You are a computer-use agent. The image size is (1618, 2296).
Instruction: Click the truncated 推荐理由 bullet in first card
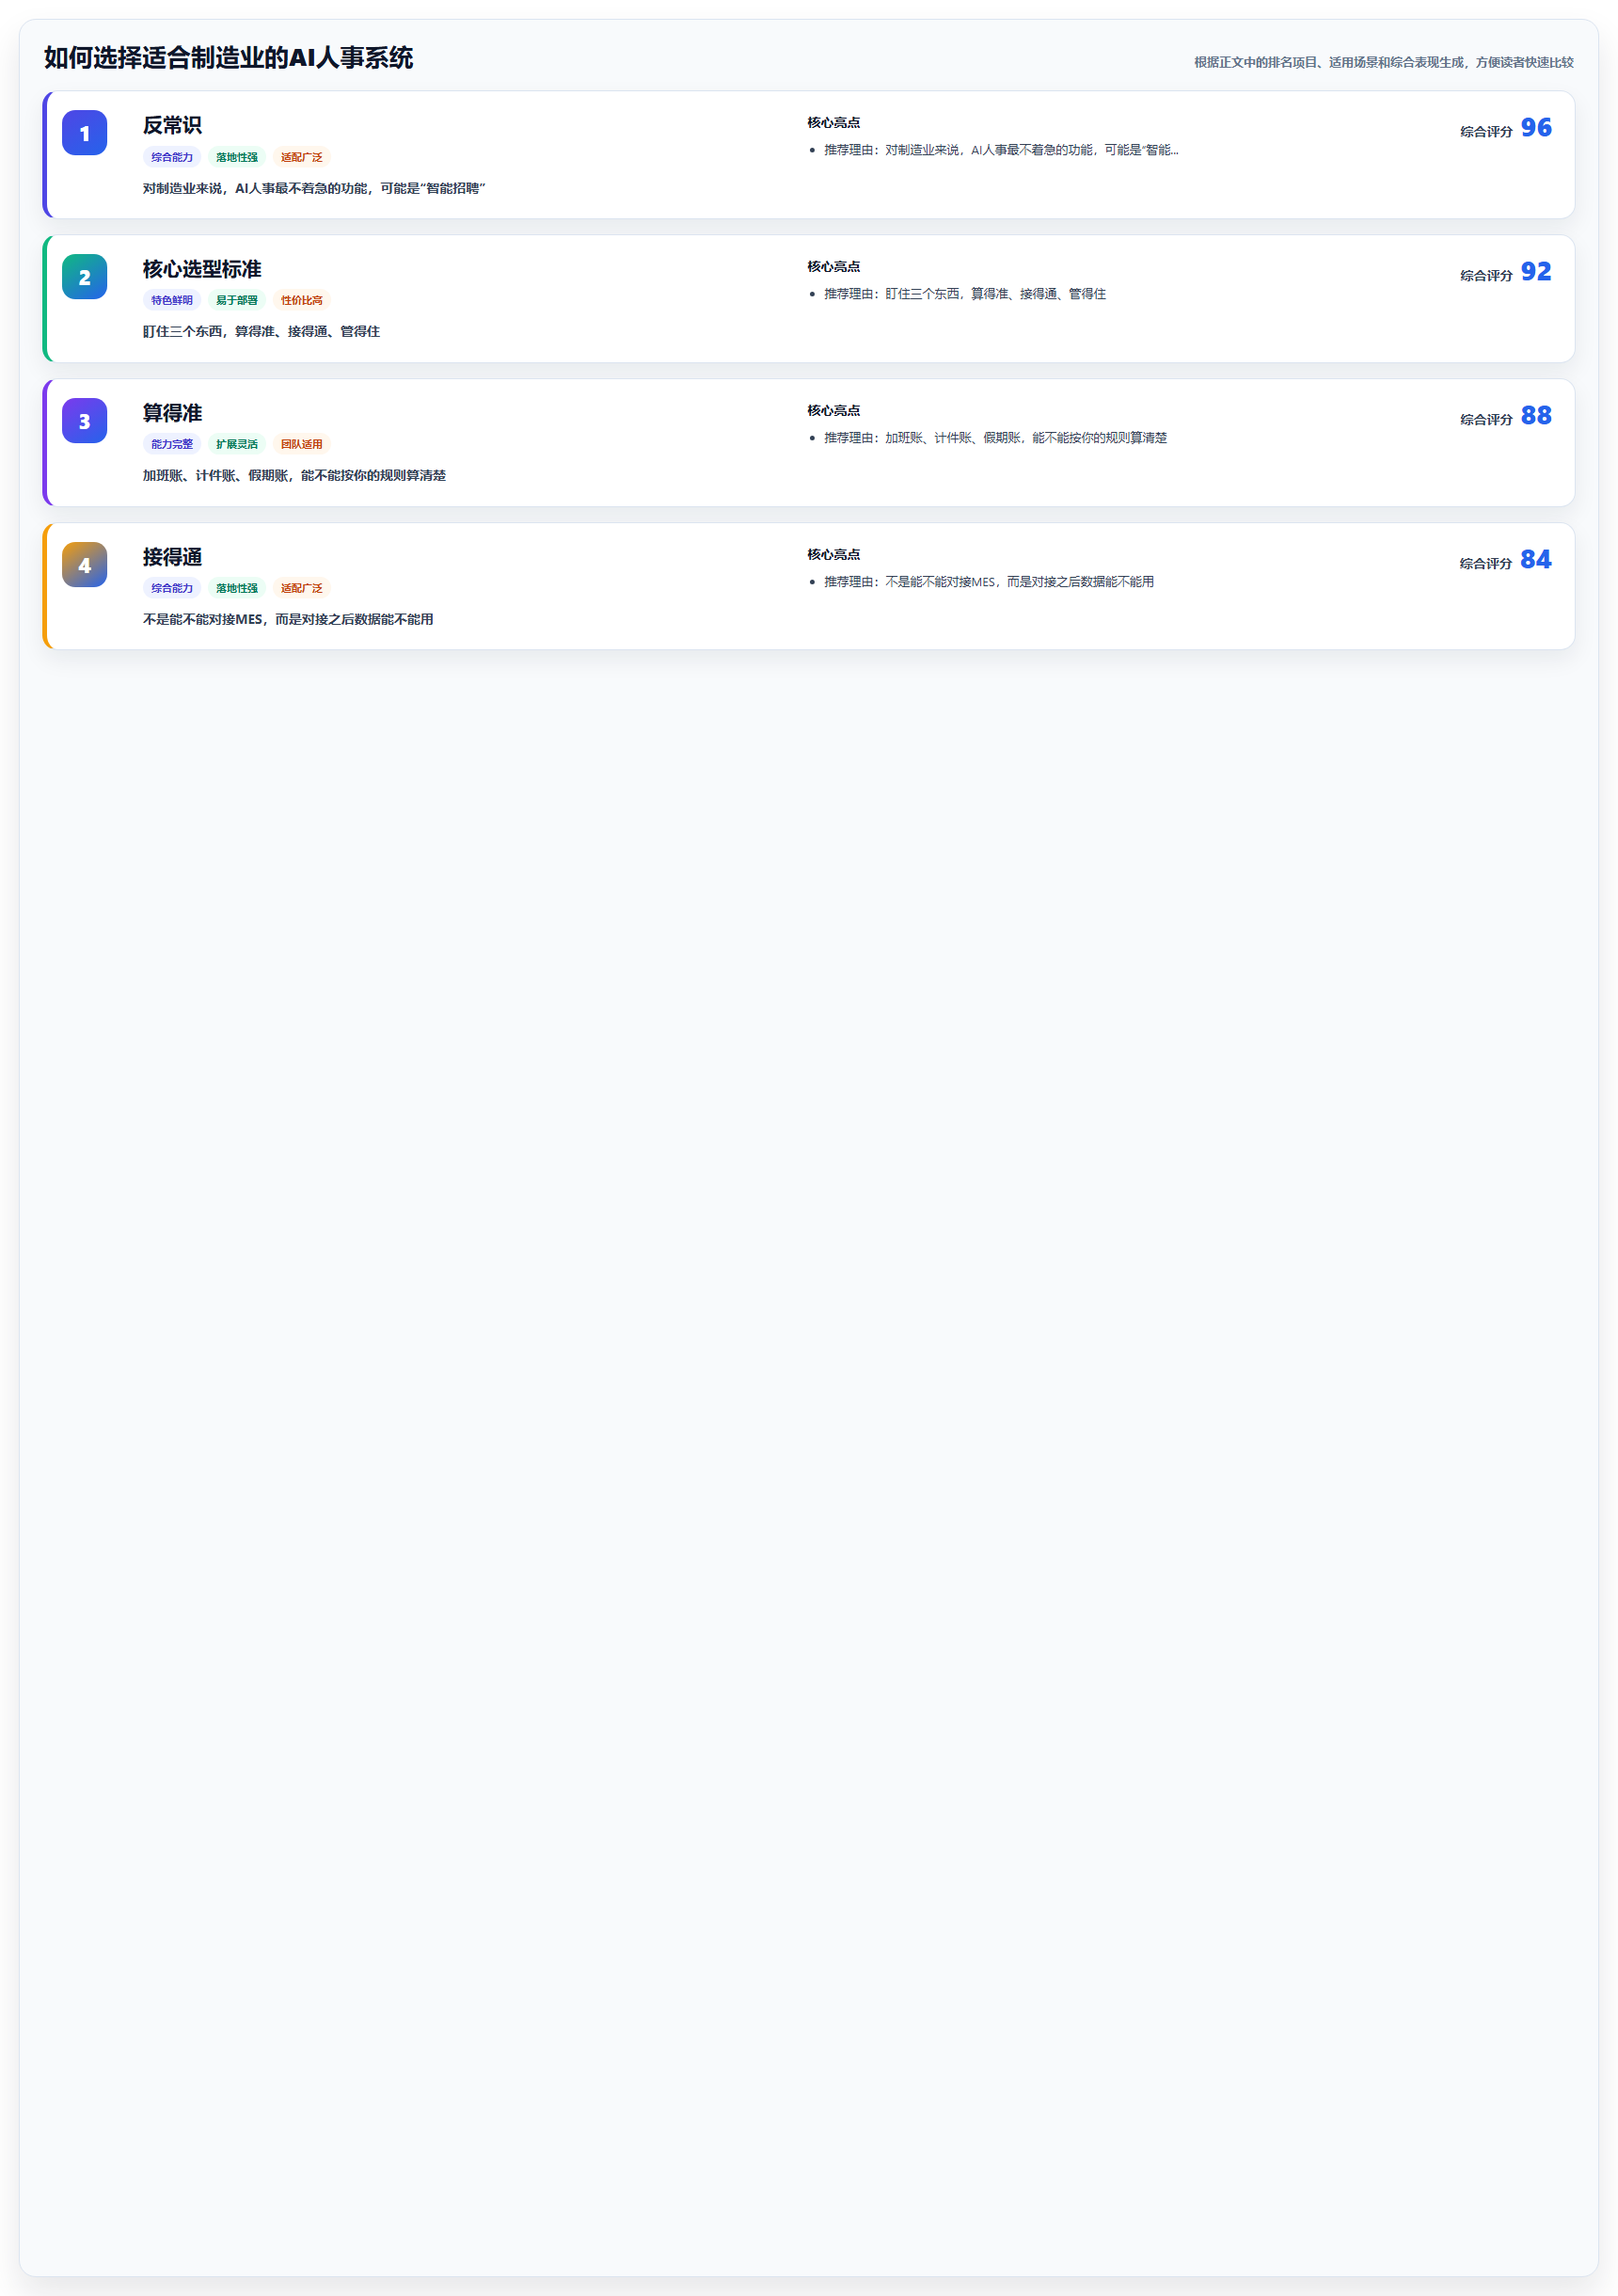tap(1001, 150)
